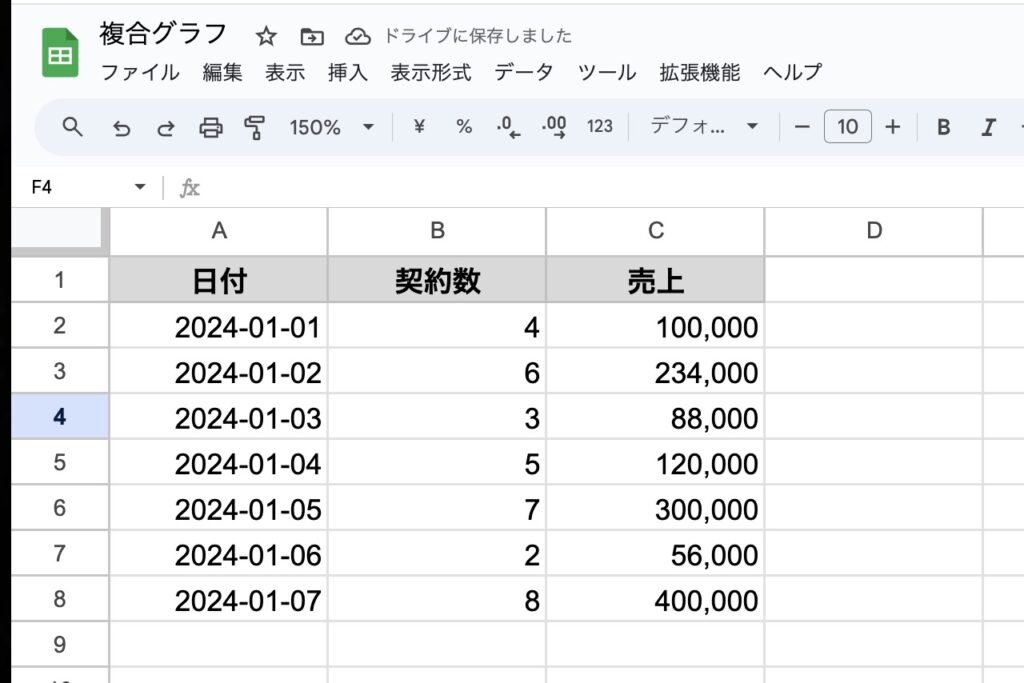Toggle italic formatting

point(989,127)
